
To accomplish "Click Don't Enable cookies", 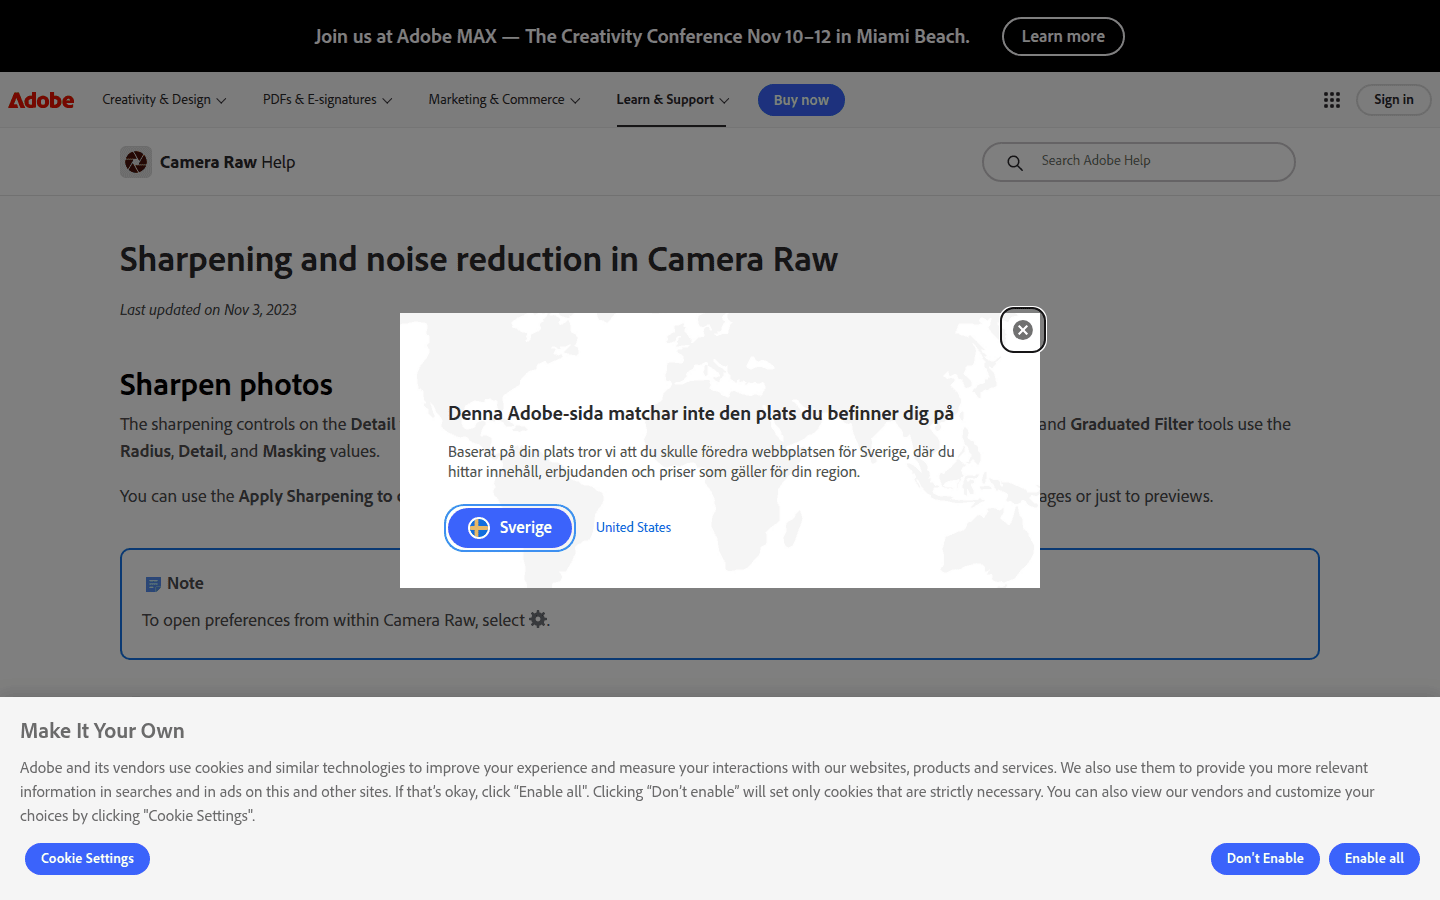I will [x=1265, y=859].
